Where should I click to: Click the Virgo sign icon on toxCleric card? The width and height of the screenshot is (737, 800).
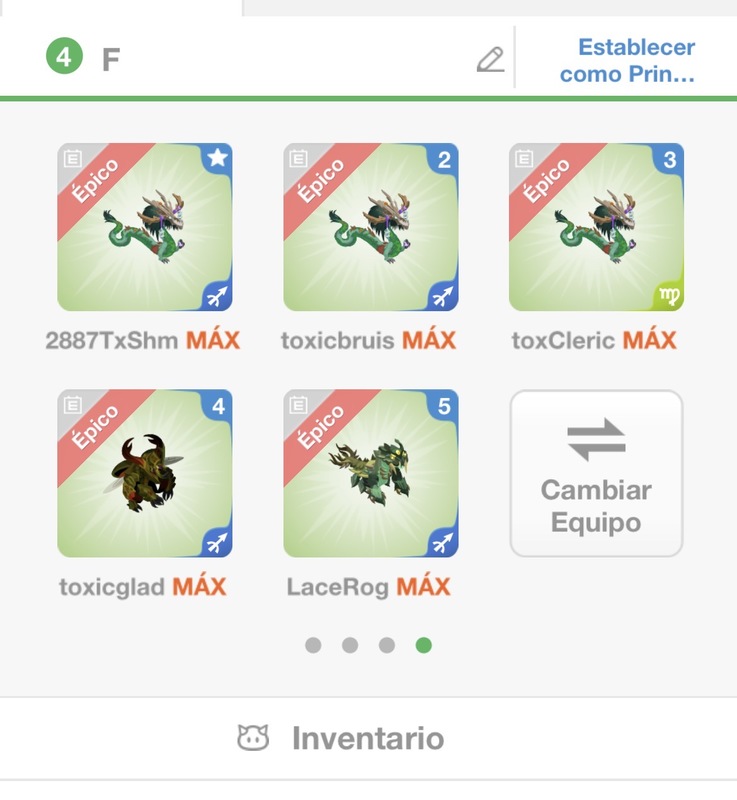[x=669, y=295]
